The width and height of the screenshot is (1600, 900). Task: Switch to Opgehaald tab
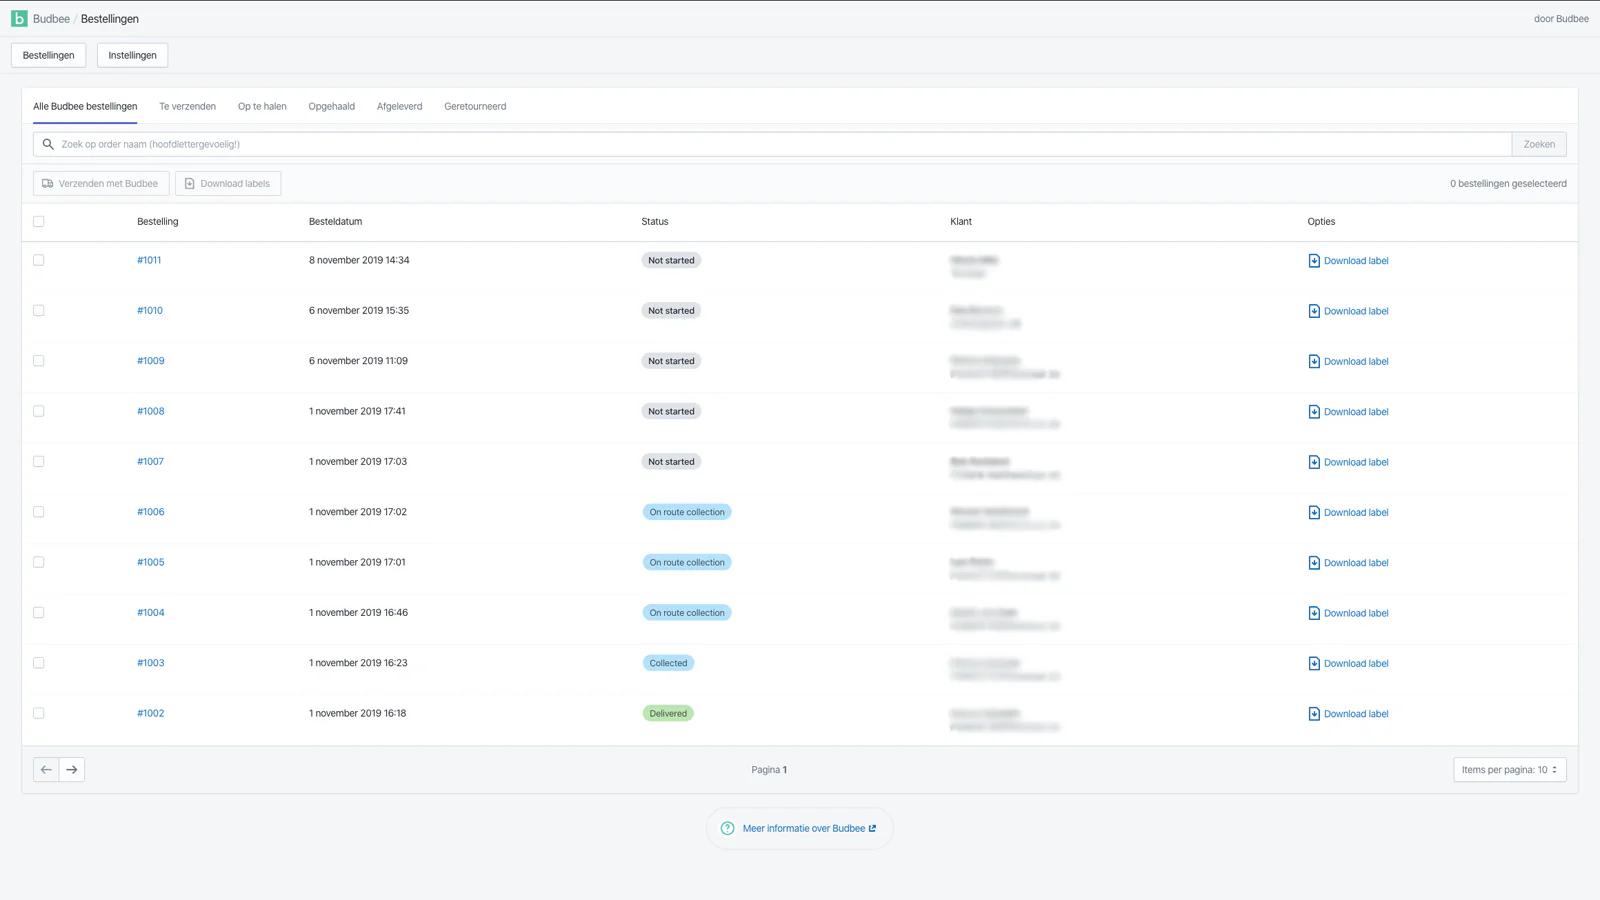331,106
